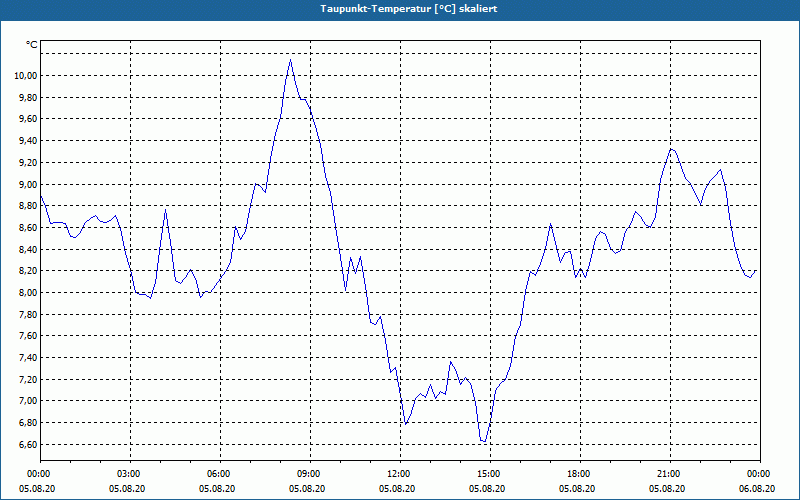Click the 9,60 y-axis value
Viewport: 800px width, 500px height.
28,119
